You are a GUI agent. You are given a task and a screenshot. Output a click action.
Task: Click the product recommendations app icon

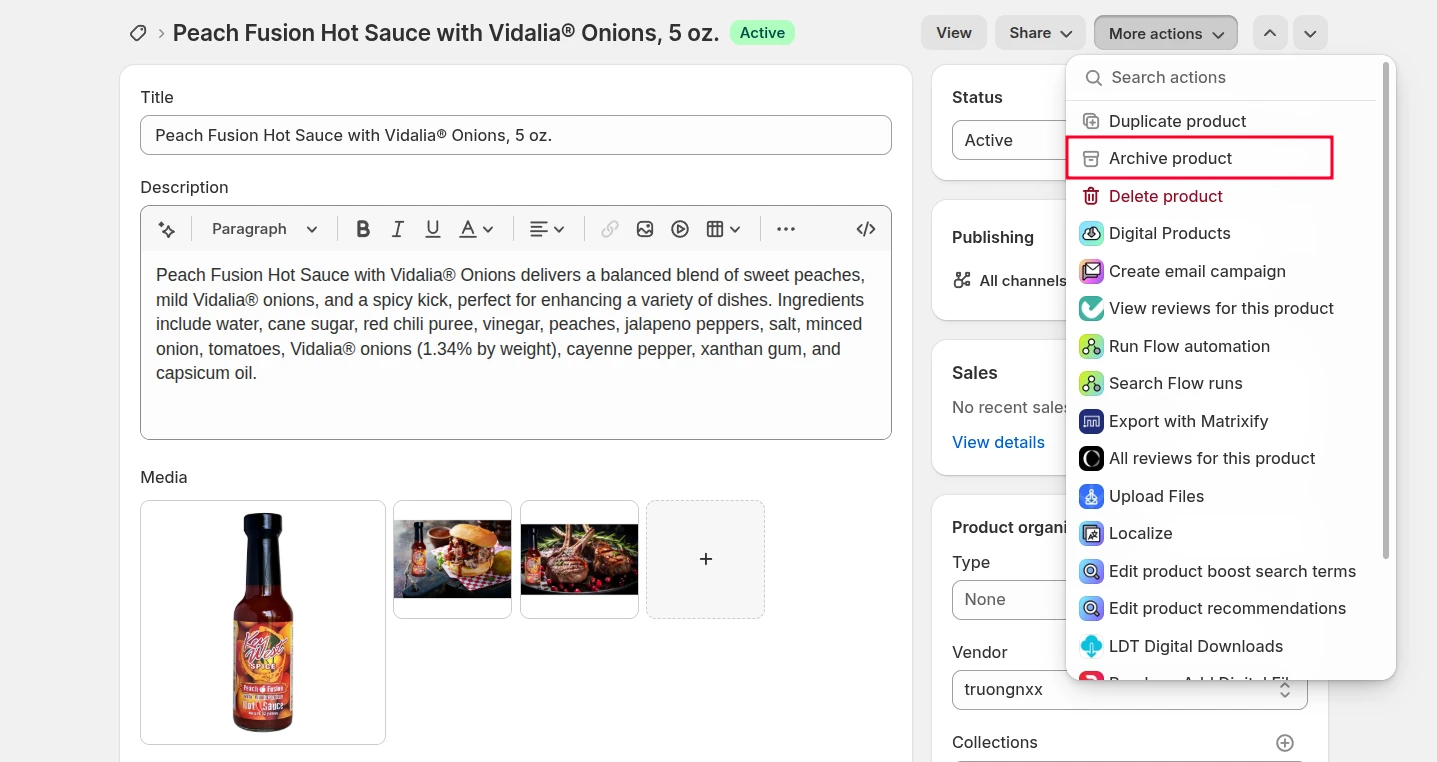coord(1091,608)
